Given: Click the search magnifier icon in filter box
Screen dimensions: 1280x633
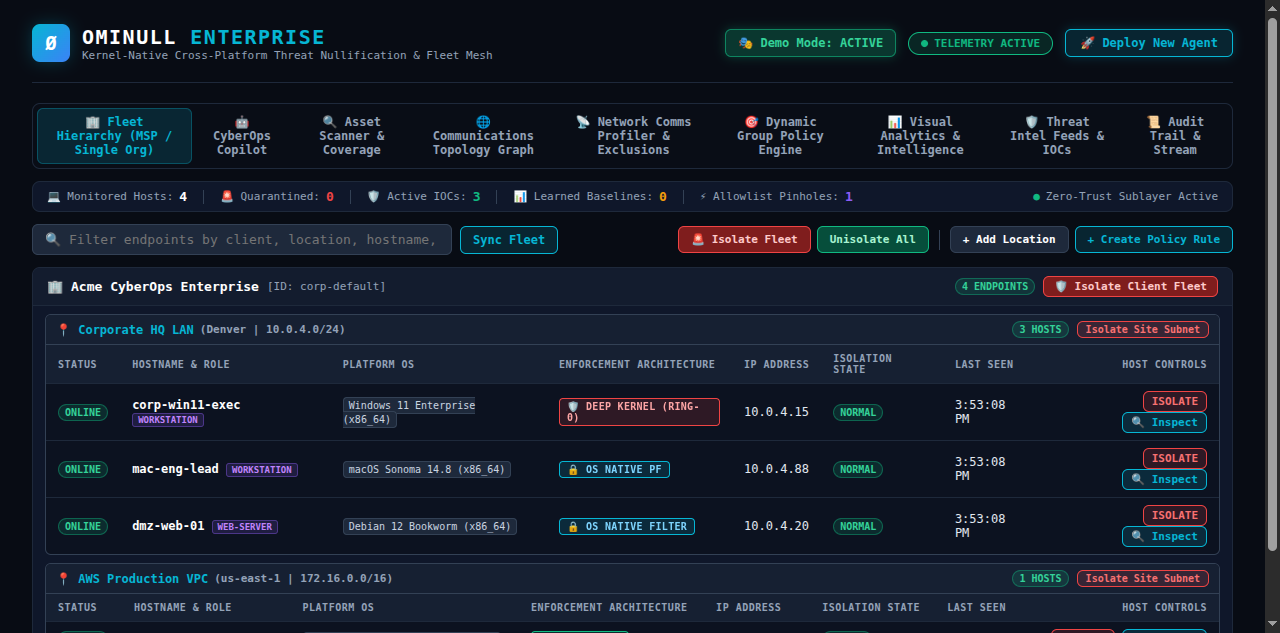Looking at the screenshot, I should point(53,240).
